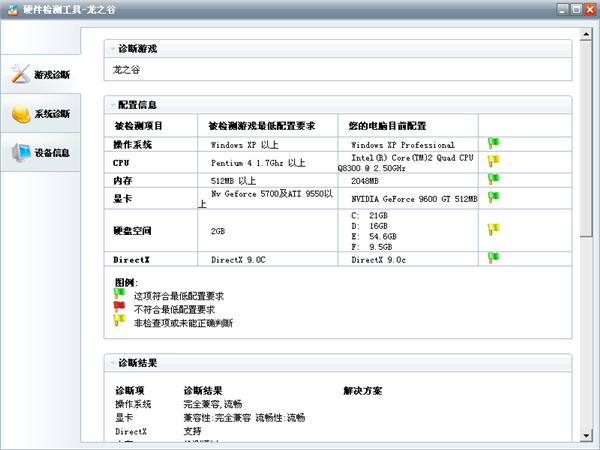Close the 硬件检测工具 window
The width and height of the screenshot is (600, 450).
590,9
